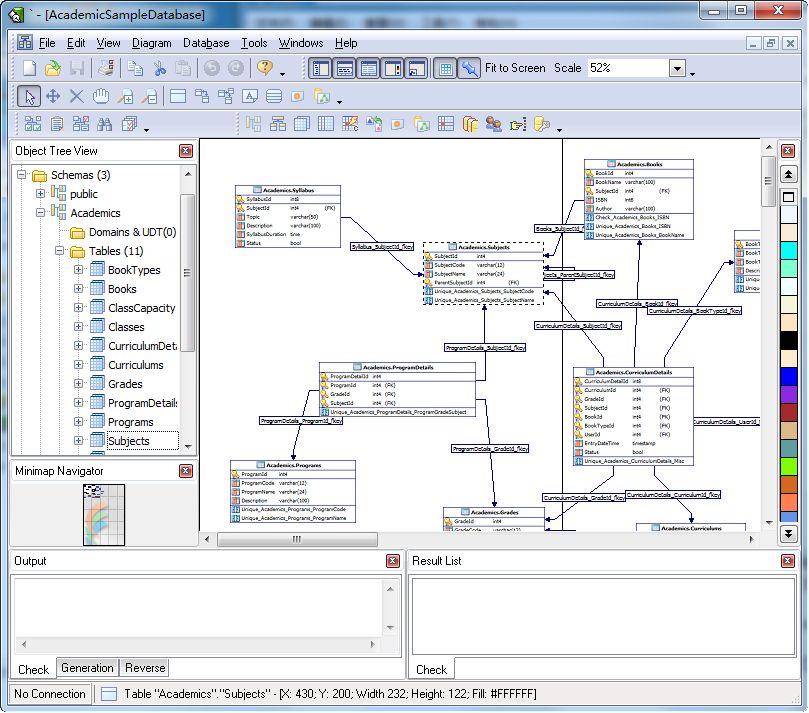Toggle the diagram grid display button
The width and height of the screenshot is (809, 713).
tap(444, 68)
